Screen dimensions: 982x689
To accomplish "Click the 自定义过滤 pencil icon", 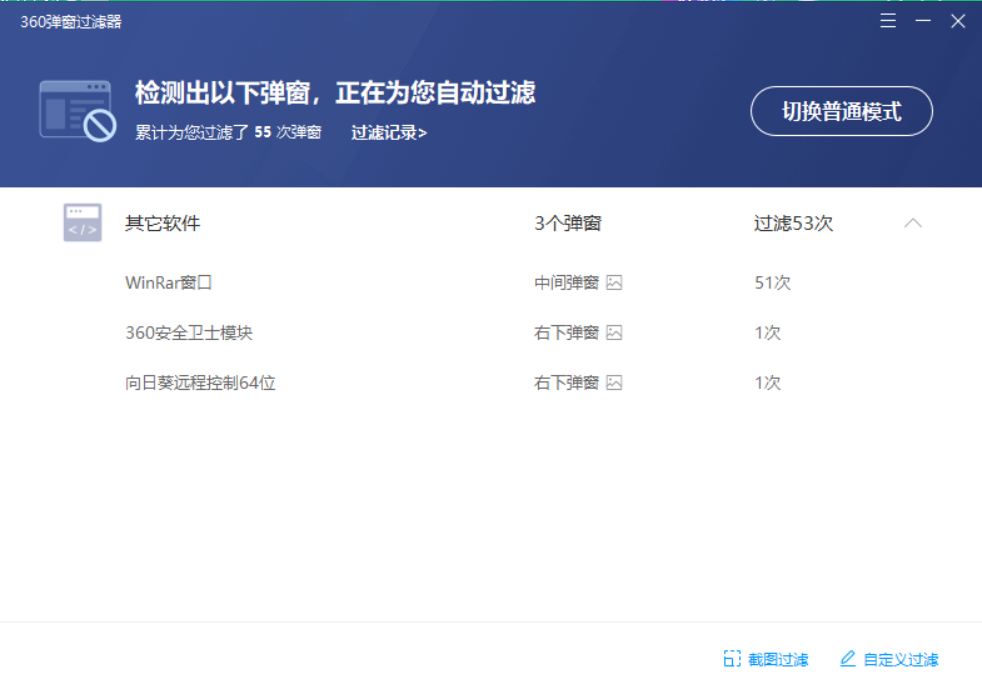I will 847,659.
